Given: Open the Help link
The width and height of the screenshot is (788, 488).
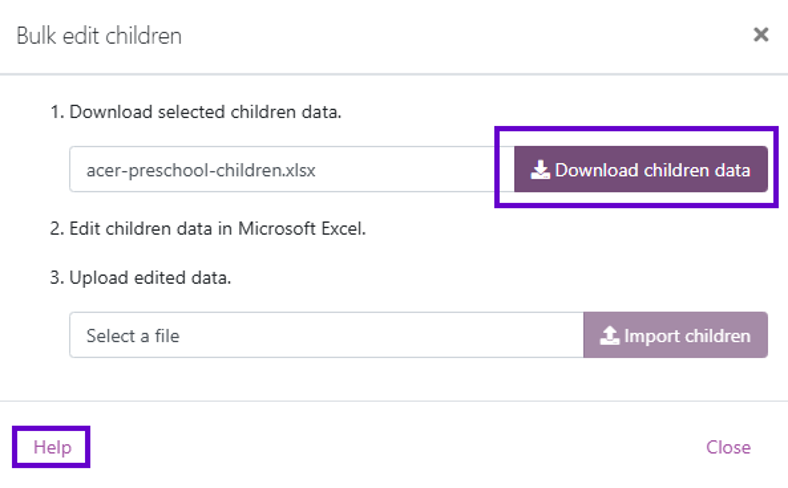Looking at the screenshot, I should [x=52, y=447].
